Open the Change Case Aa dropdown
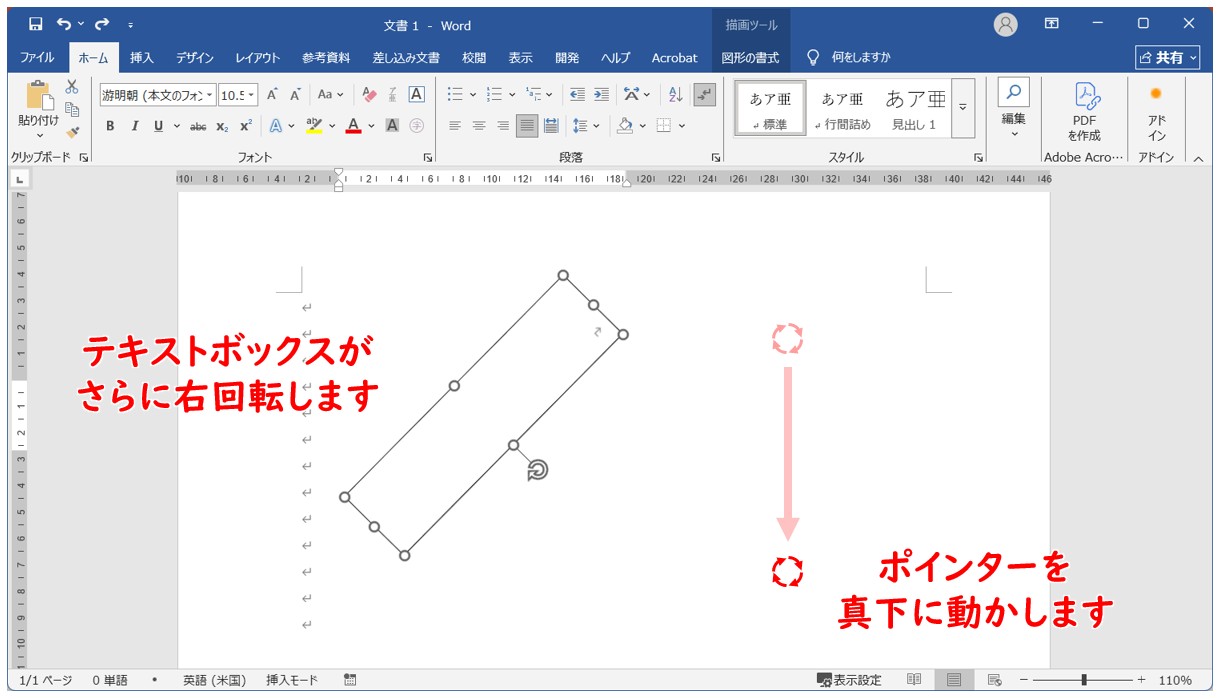The image size is (1222, 699). [x=330, y=95]
